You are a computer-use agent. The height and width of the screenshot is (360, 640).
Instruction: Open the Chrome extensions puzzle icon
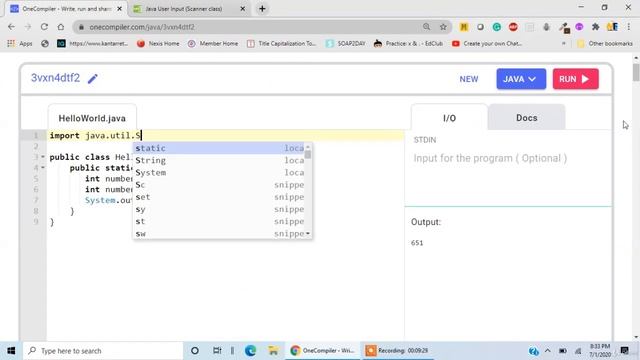click(596, 27)
